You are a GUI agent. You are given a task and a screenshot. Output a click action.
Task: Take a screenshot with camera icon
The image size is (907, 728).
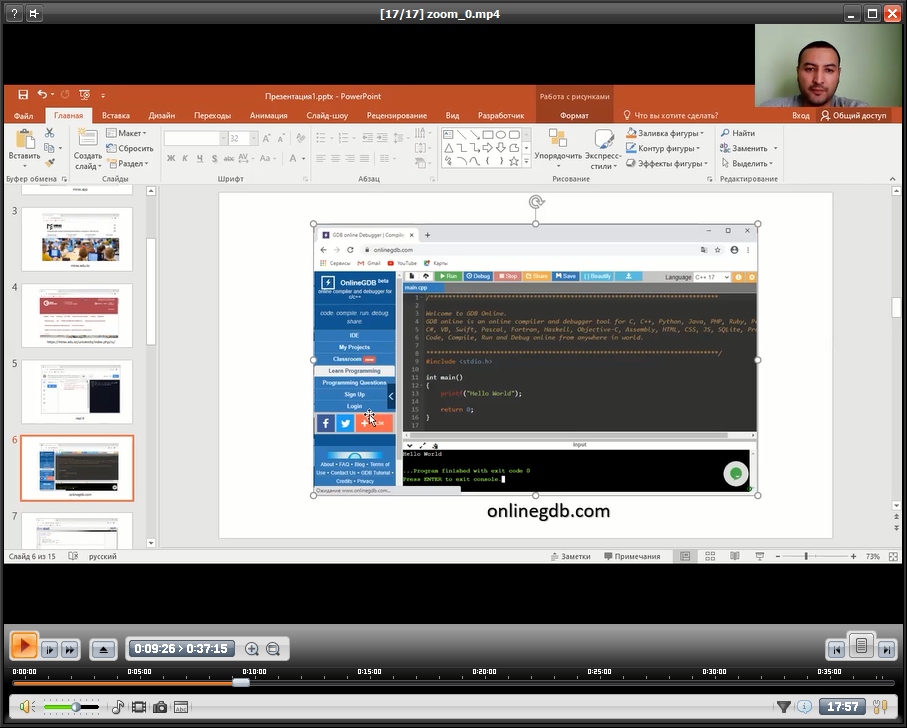[x=160, y=707]
